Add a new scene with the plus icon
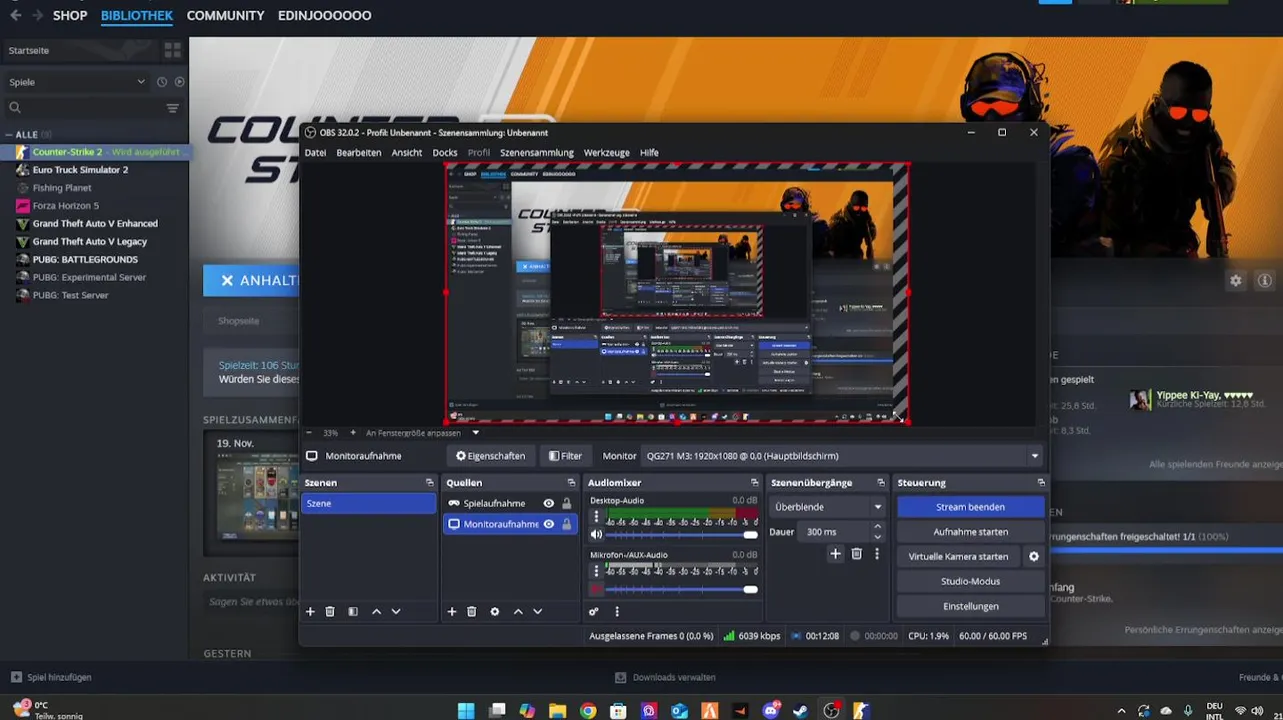Image resolution: width=1283 pixels, height=720 pixels. (310, 611)
